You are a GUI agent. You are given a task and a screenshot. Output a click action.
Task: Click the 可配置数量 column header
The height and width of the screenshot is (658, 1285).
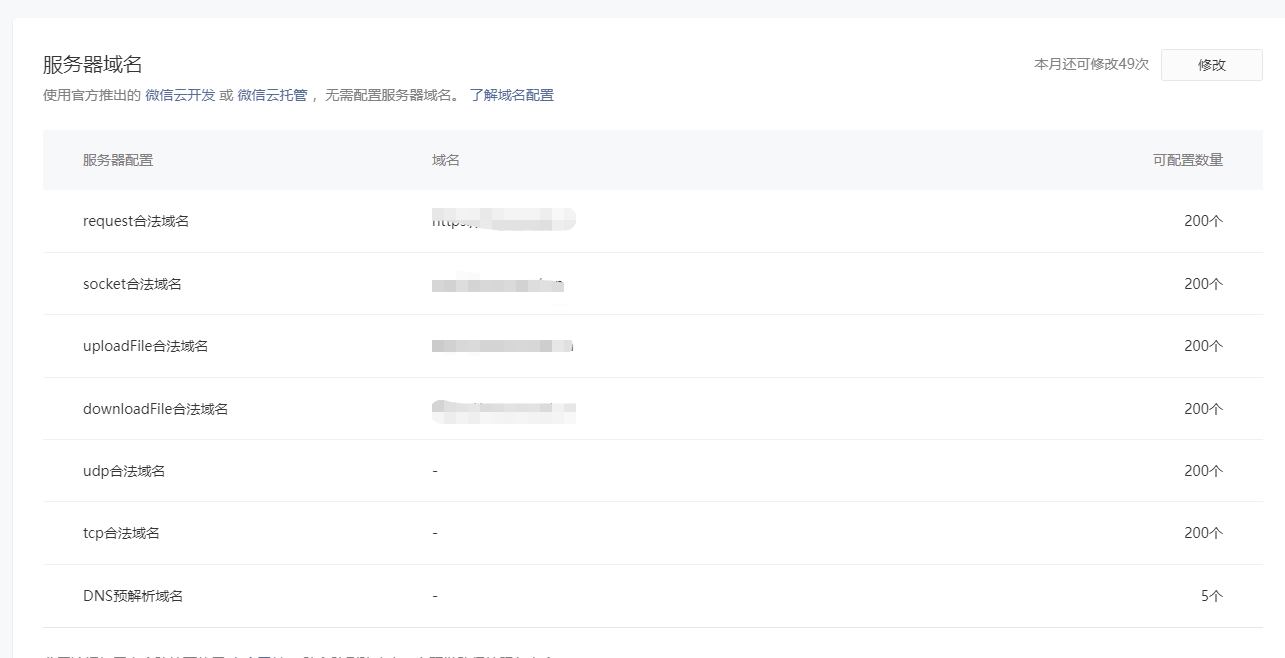tap(1187, 160)
